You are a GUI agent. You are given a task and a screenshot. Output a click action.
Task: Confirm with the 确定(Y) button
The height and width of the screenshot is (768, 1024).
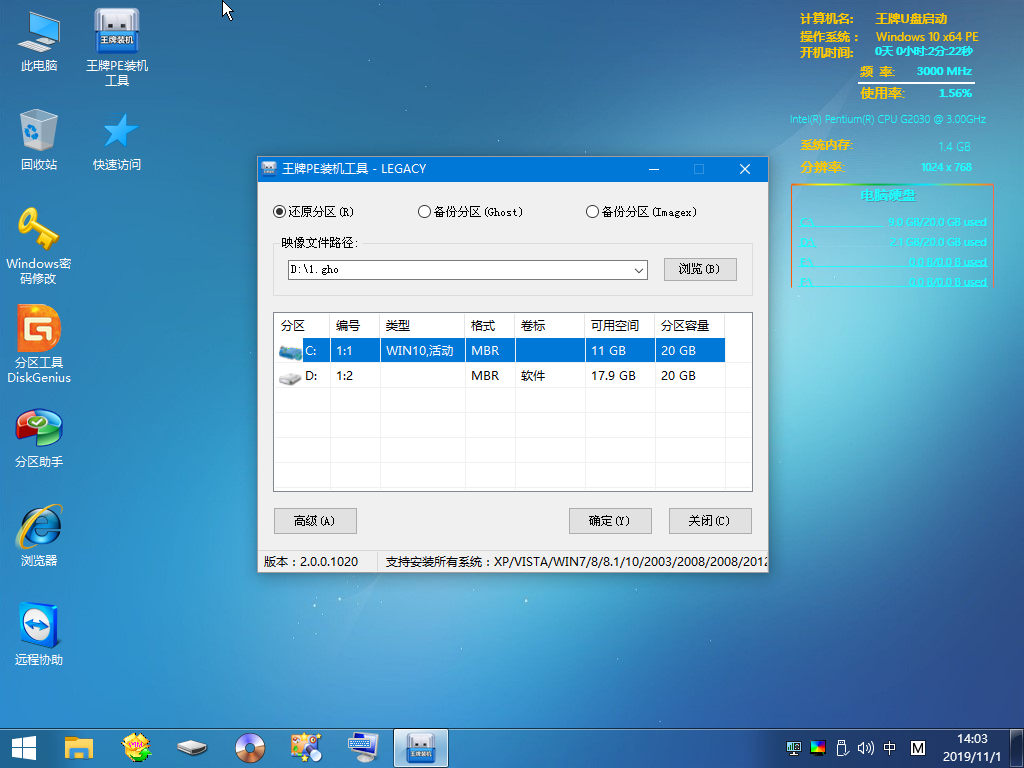(x=610, y=520)
